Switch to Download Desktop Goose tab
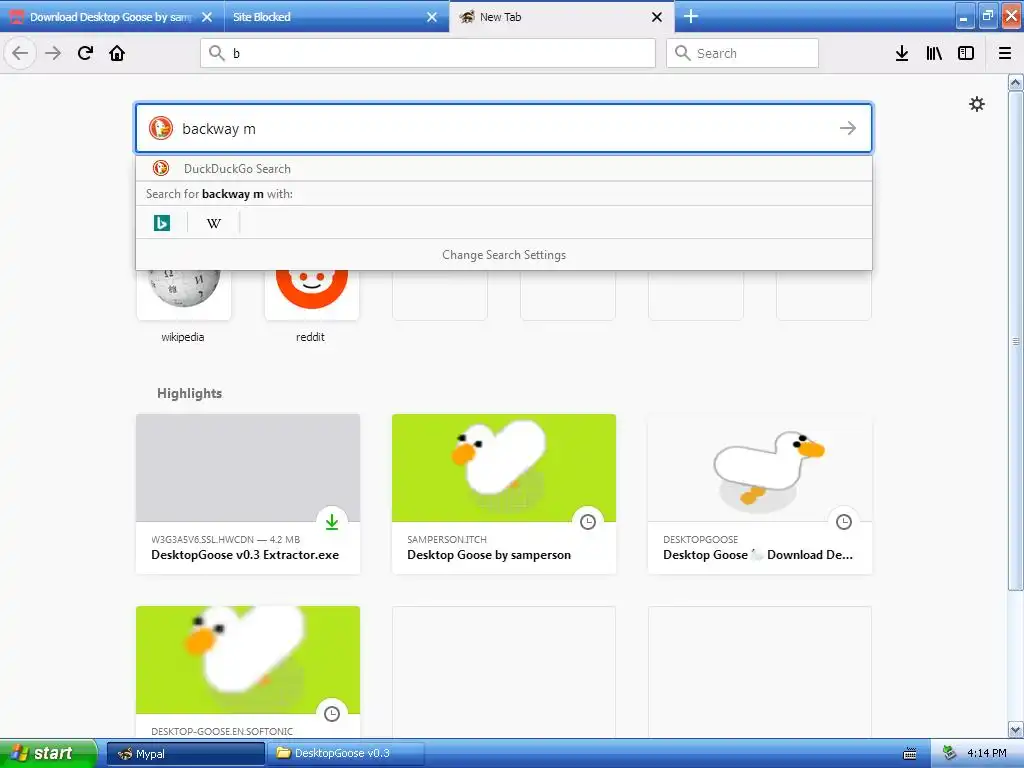The height and width of the screenshot is (768, 1024). (x=112, y=17)
